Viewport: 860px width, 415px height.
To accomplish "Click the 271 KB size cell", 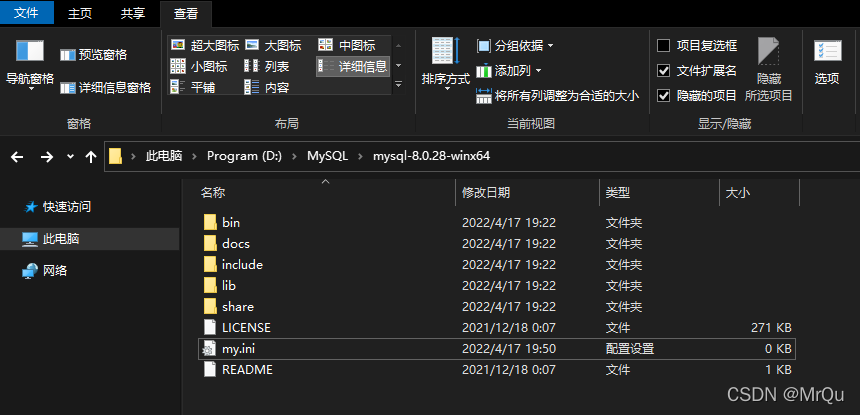I will (x=771, y=328).
